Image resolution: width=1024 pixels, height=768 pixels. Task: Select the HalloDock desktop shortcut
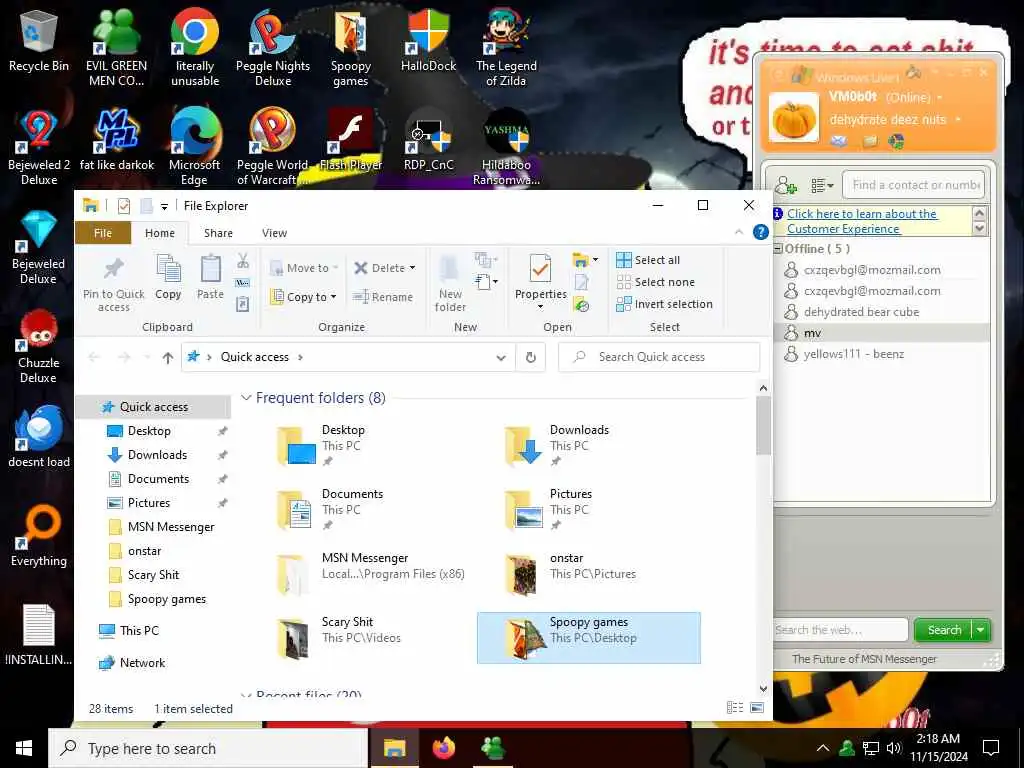tap(428, 40)
